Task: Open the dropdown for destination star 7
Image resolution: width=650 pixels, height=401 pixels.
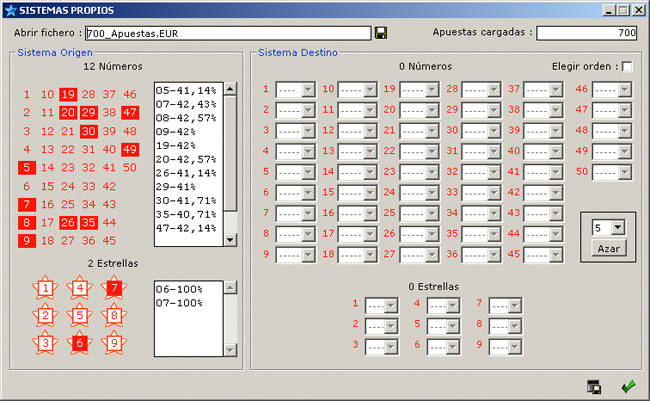Action: coord(514,306)
